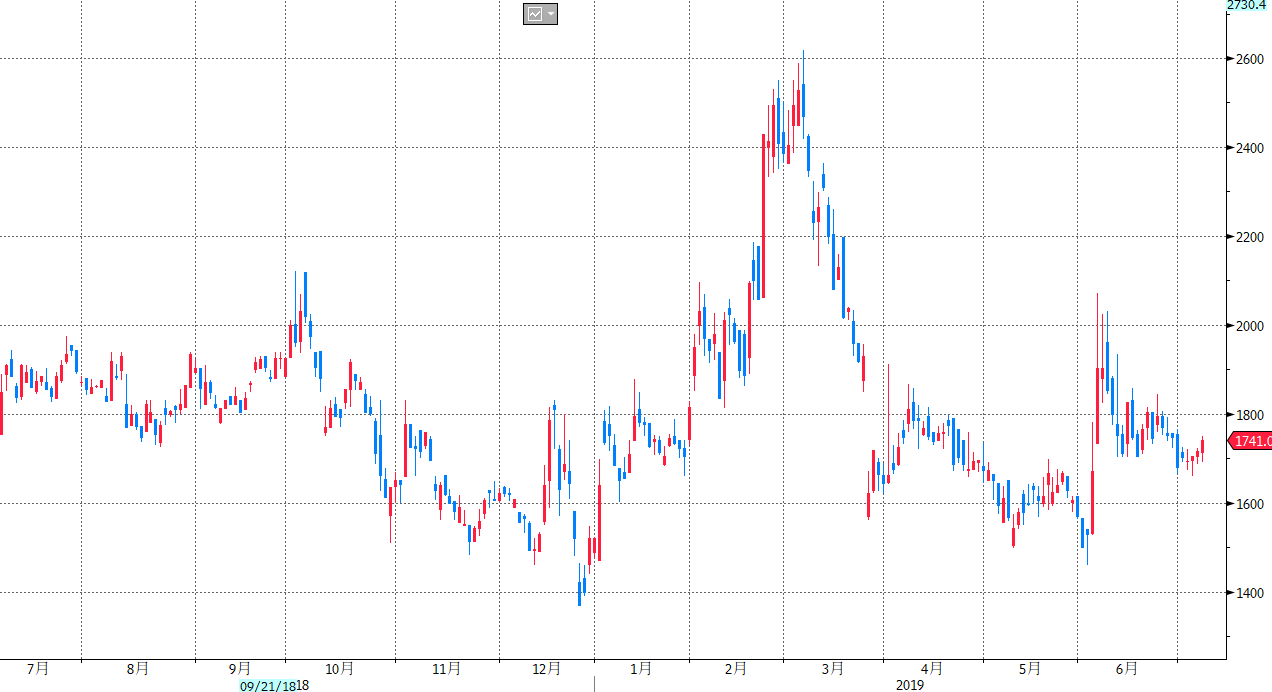Click the 2月 label on time axis
Image resolution: width=1272 pixels, height=692 pixels.
[736, 668]
